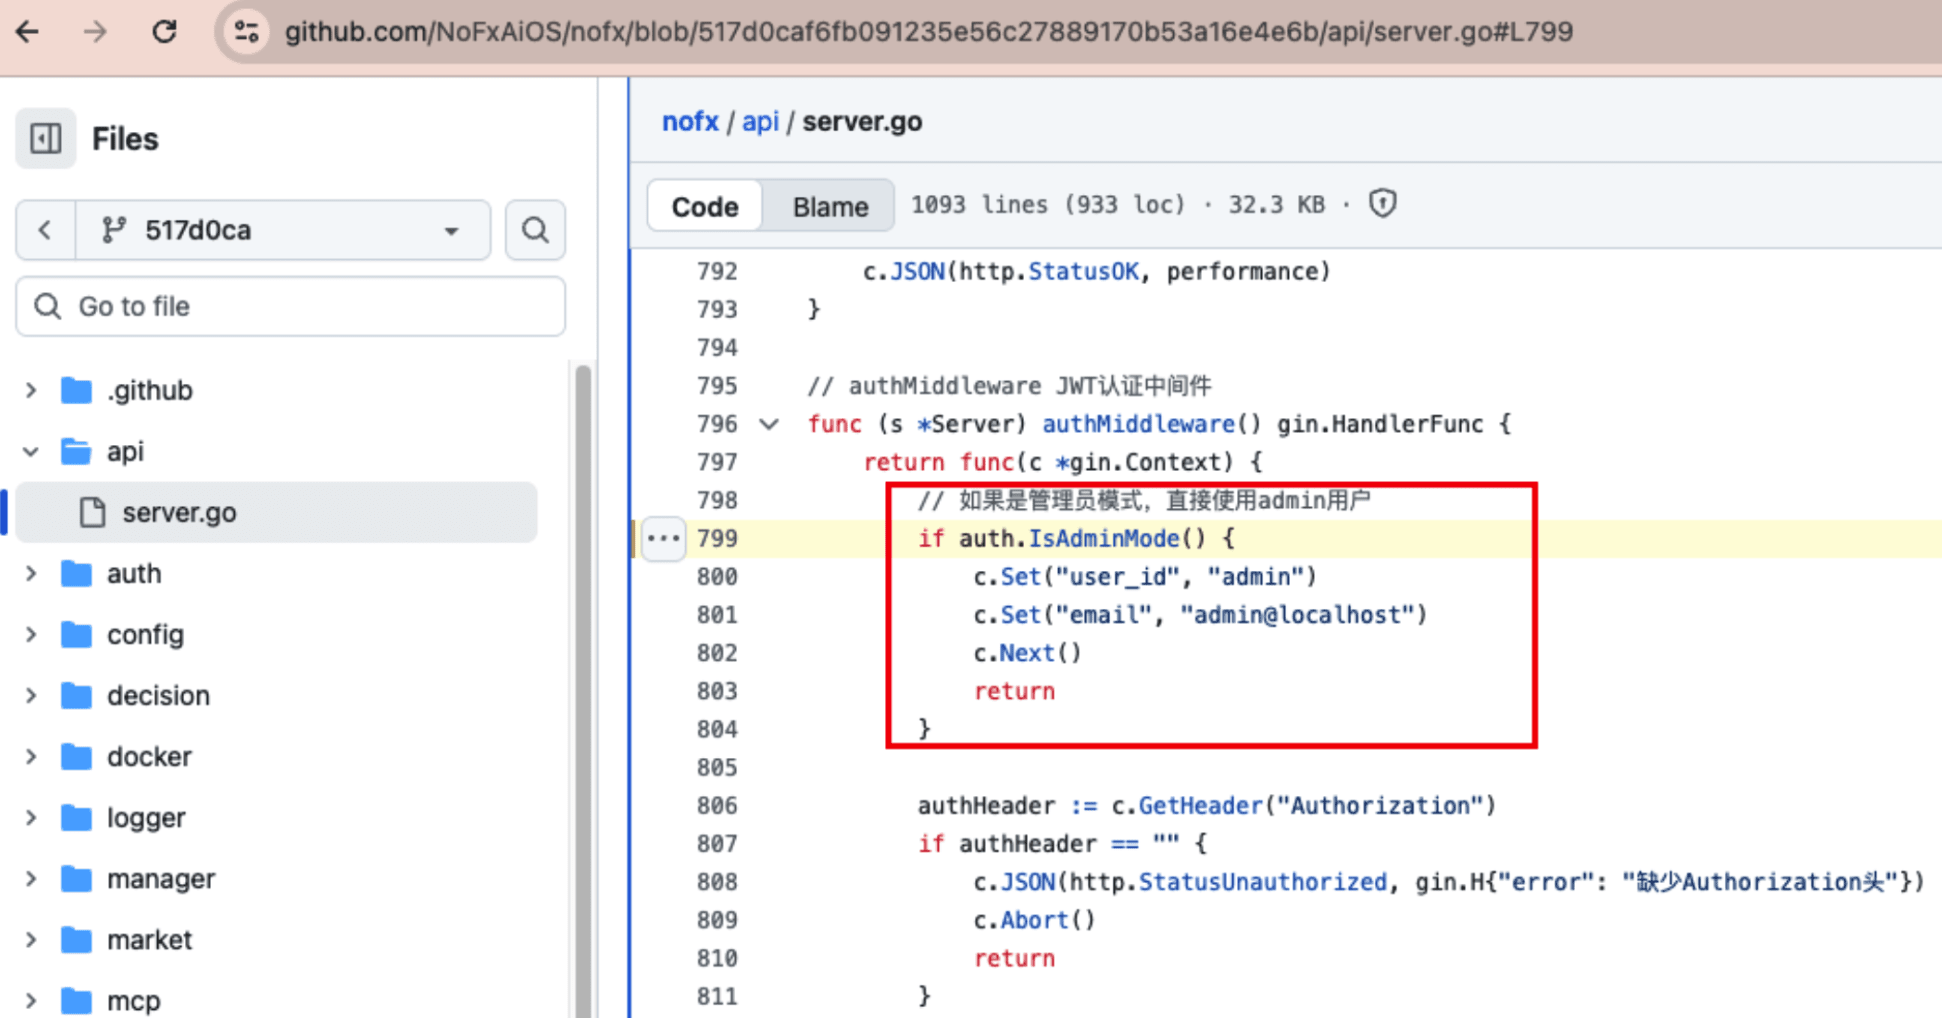Reload the page with the refresh icon
This screenshot has height=1018, width=1942.
164,32
